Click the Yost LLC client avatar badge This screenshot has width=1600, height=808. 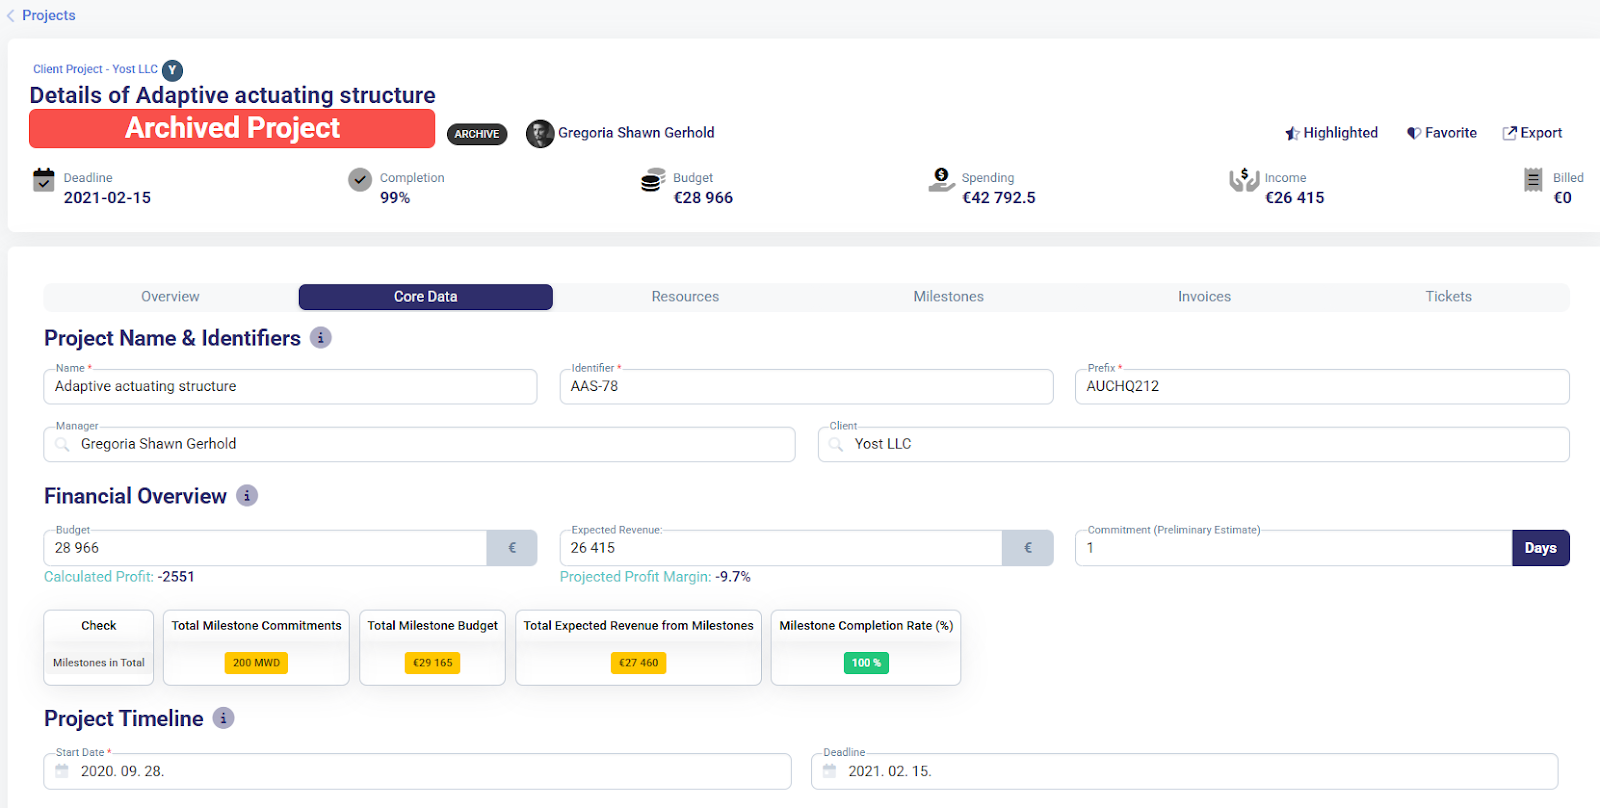point(172,70)
